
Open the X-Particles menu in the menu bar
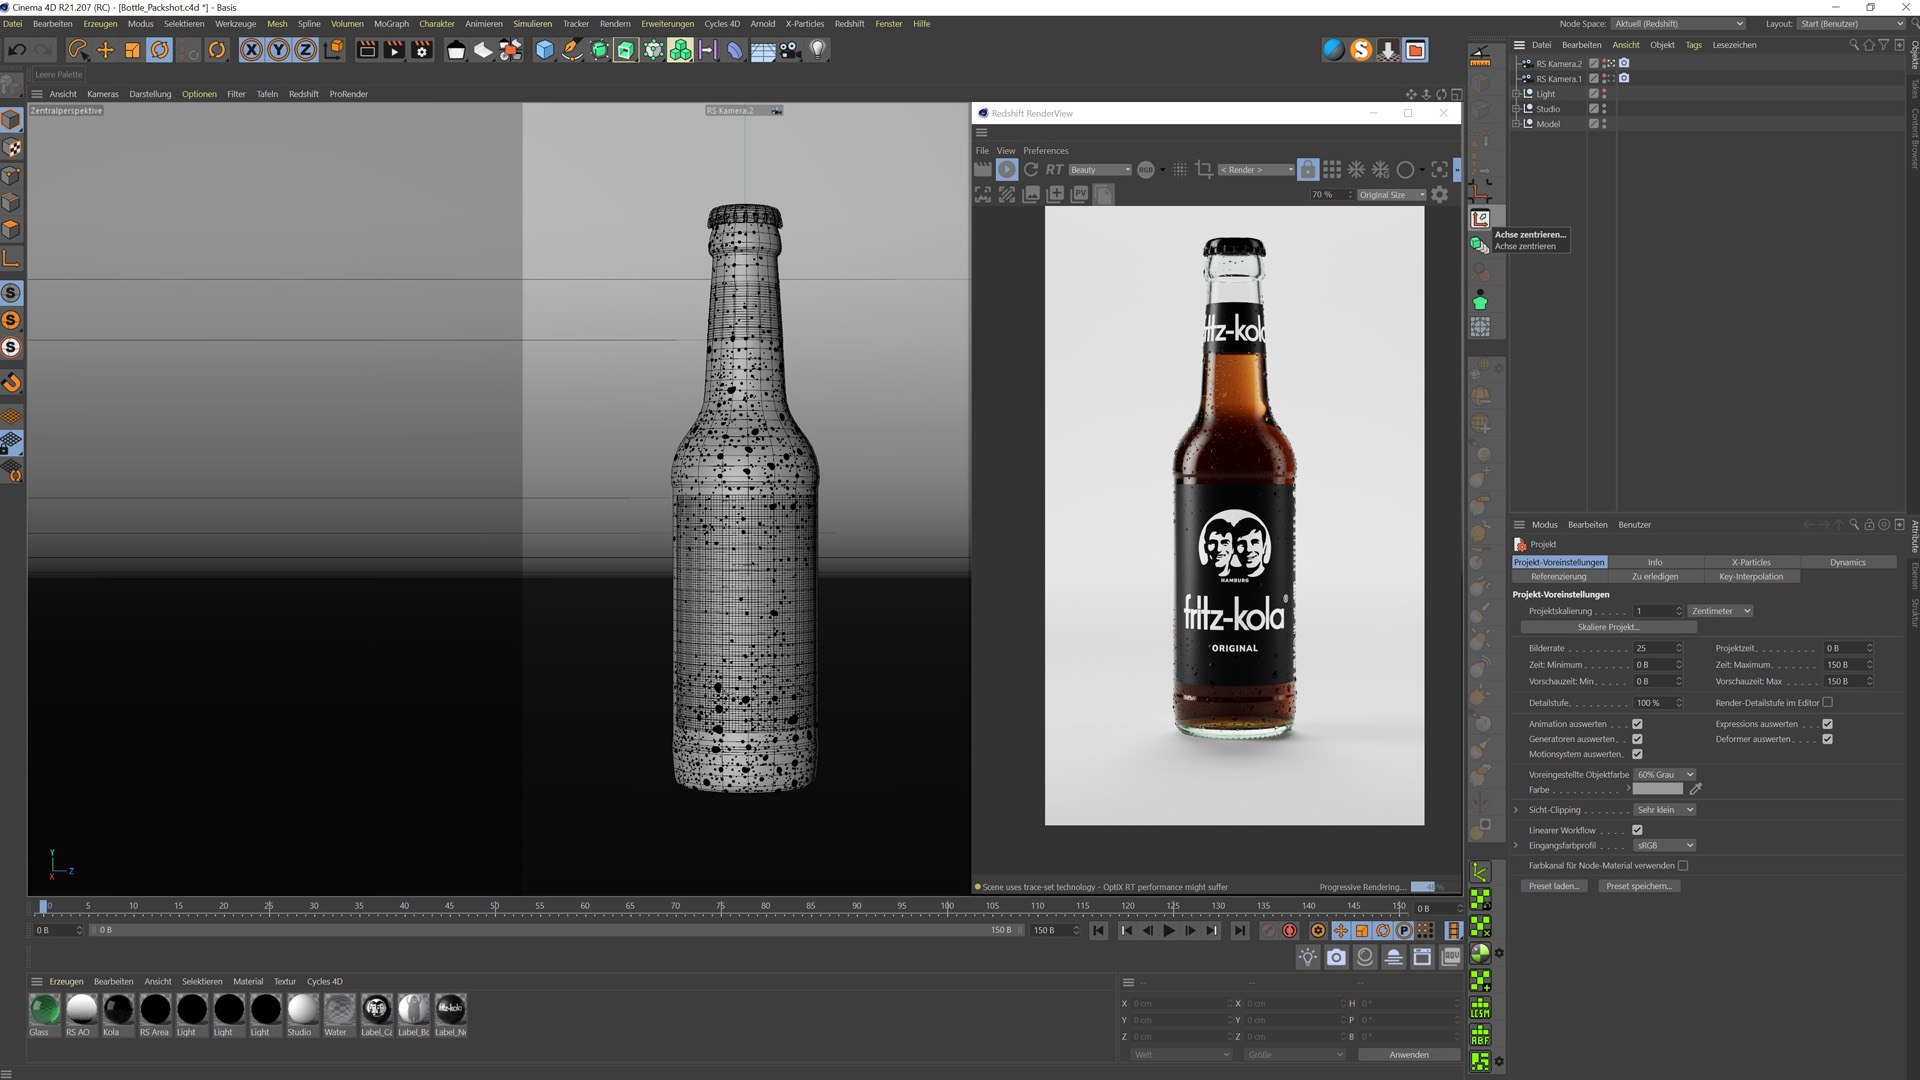coord(804,24)
